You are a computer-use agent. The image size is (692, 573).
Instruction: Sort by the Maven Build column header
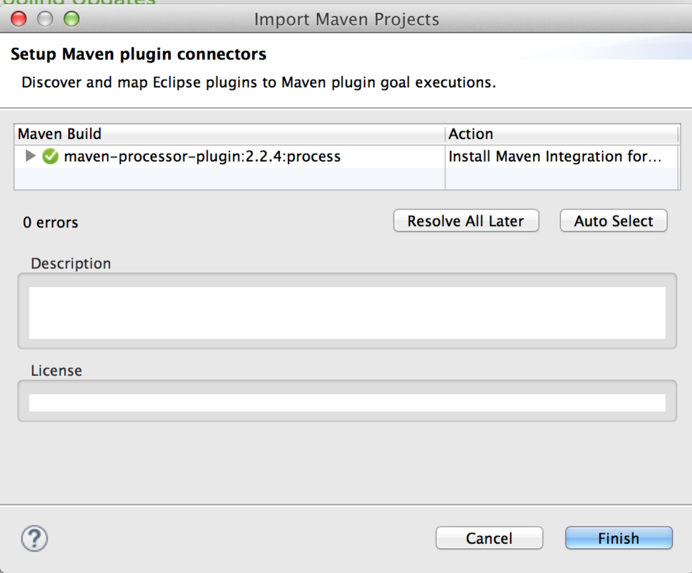click(x=229, y=134)
